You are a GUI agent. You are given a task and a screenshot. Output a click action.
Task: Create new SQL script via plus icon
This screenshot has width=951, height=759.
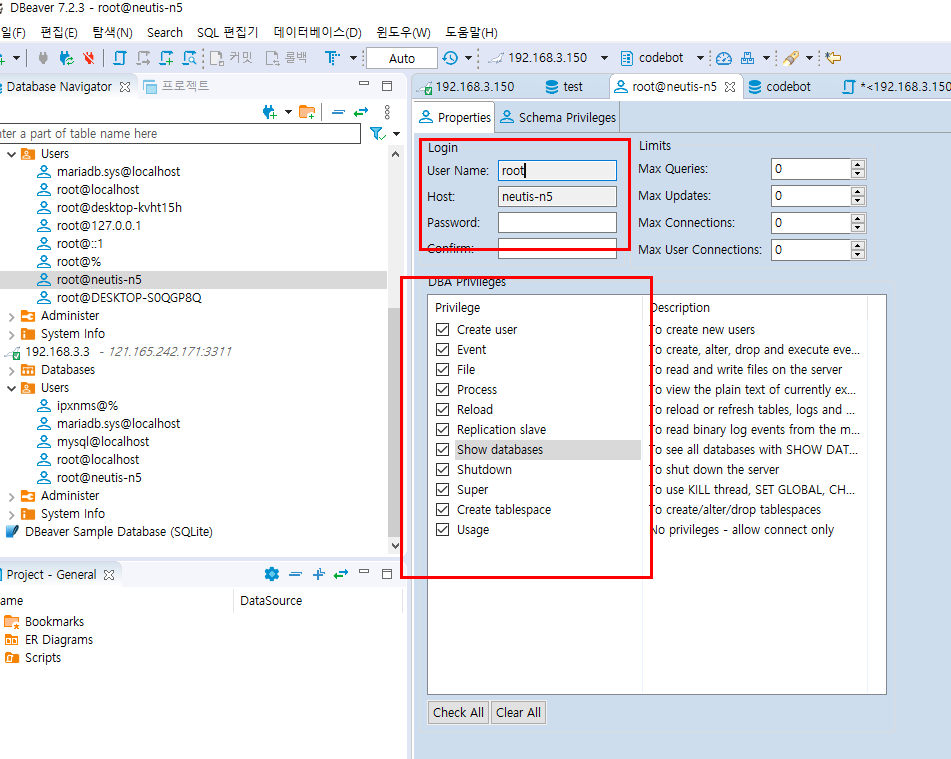166,58
